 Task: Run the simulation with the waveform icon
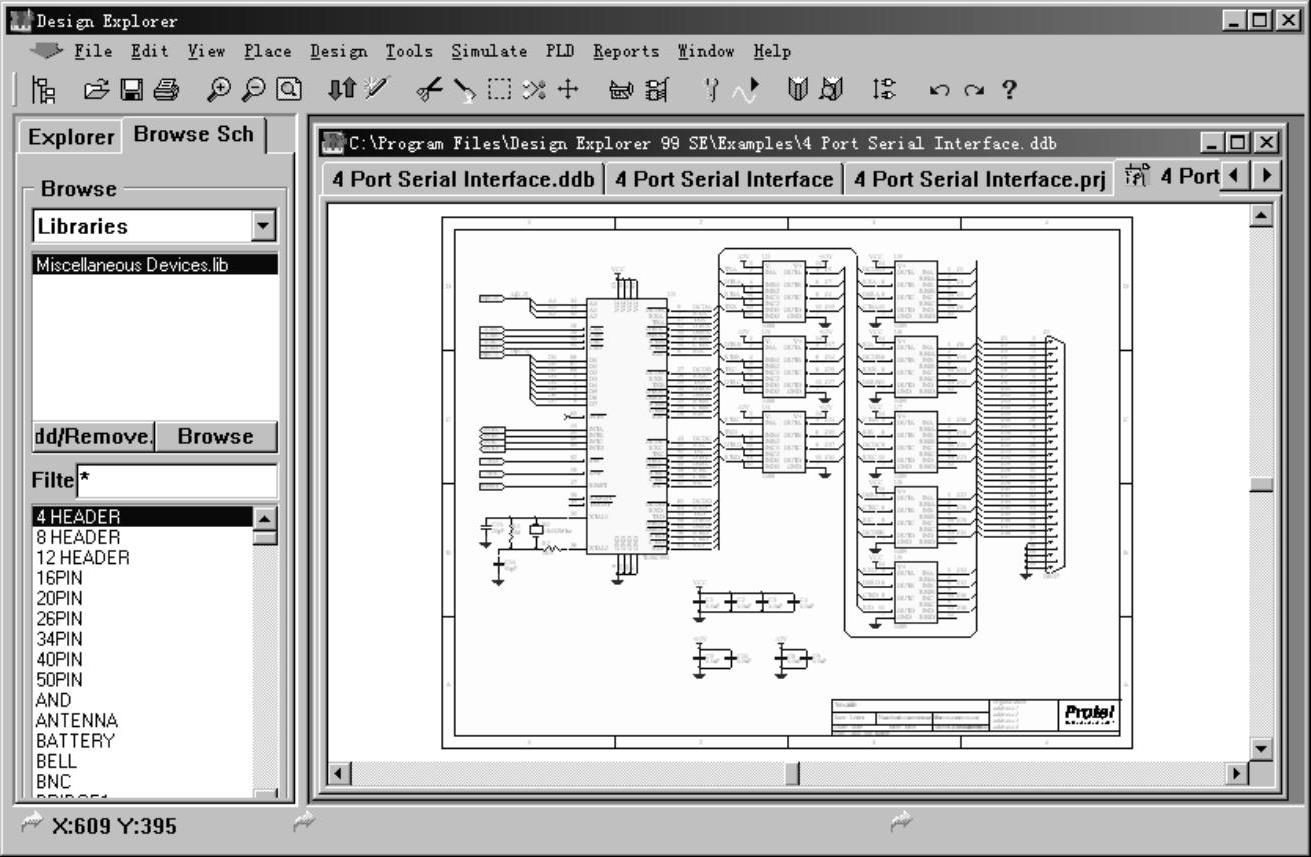point(745,90)
